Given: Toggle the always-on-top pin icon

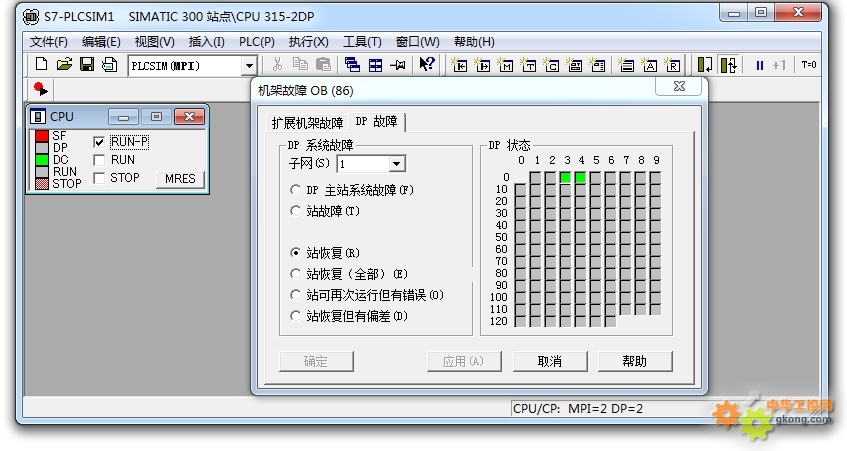Looking at the screenshot, I should 398,65.
